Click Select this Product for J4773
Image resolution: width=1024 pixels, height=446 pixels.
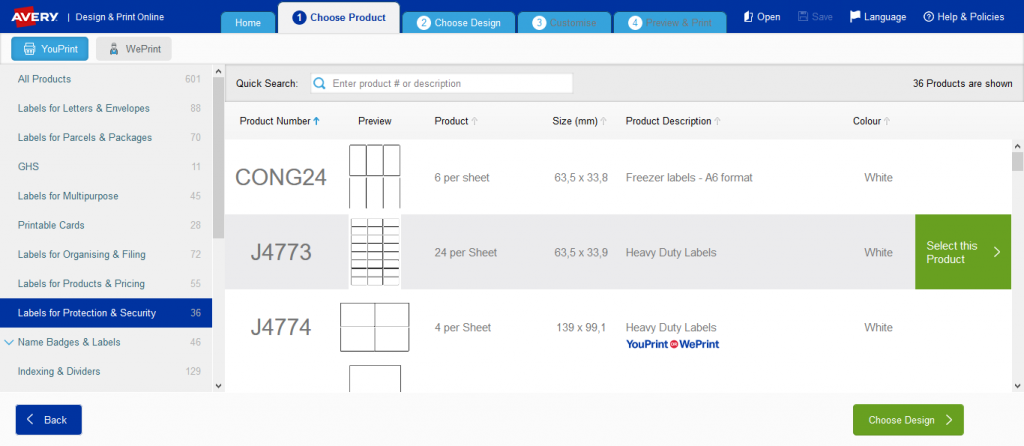963,252
